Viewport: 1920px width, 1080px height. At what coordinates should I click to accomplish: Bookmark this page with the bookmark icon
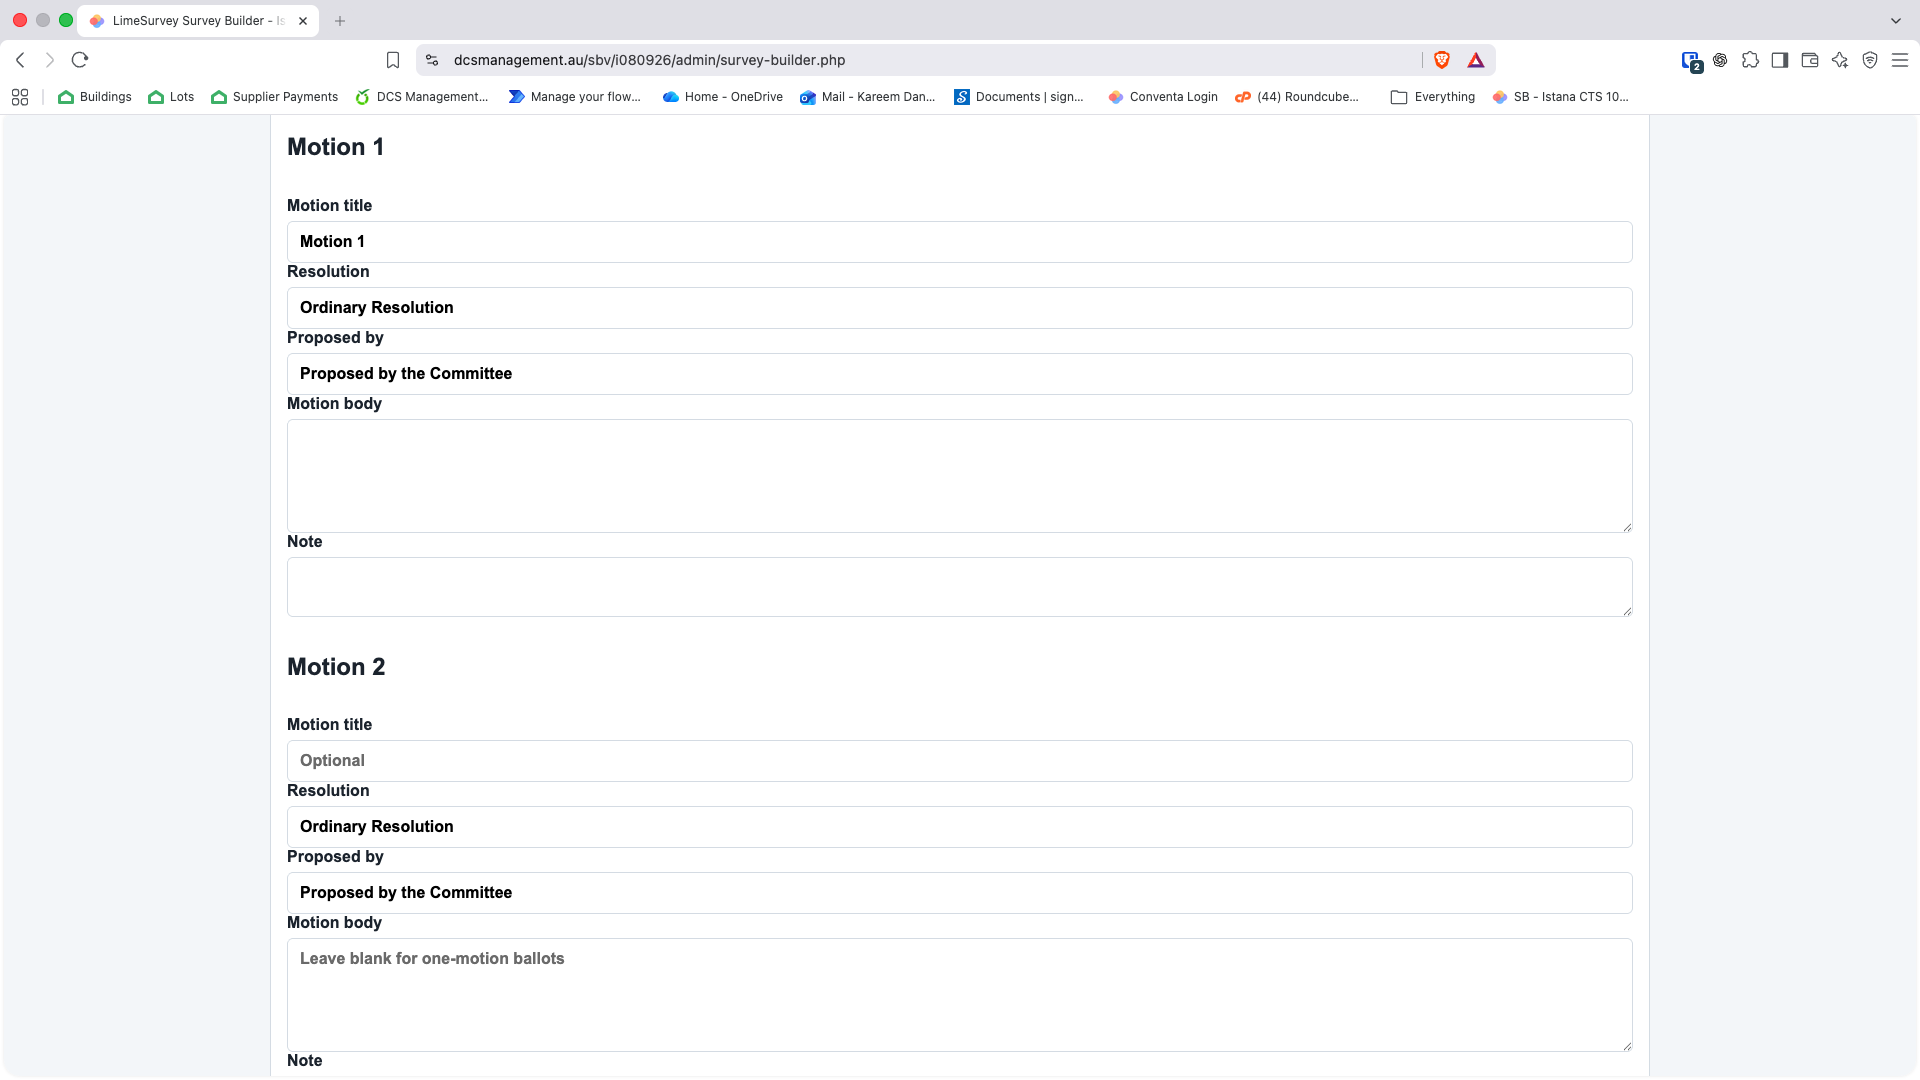(393, 60)
